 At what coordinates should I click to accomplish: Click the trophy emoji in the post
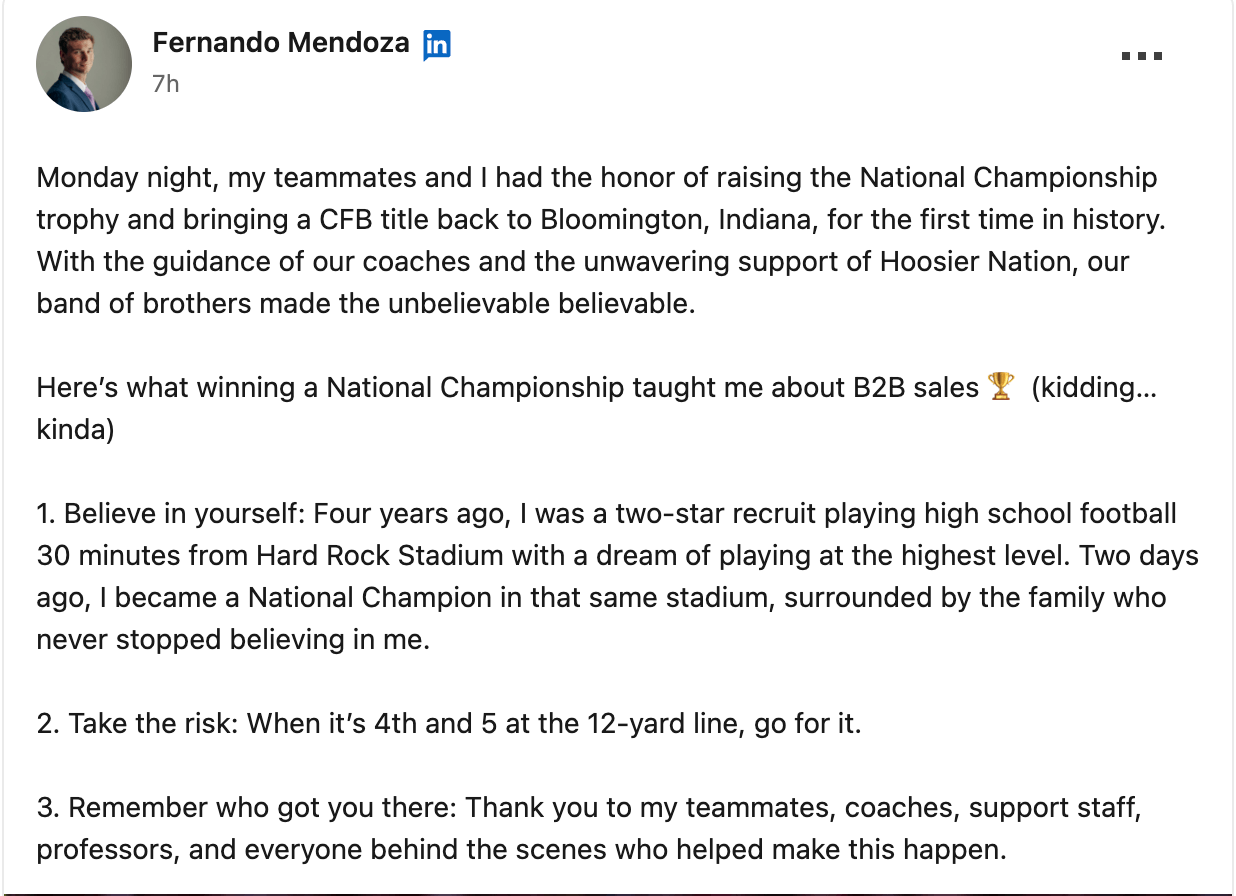click(x=1000, y=387)
